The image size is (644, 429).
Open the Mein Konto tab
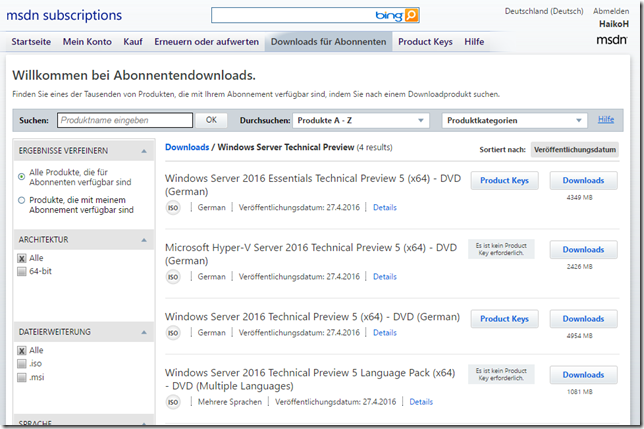pyautogui.click(x=87, y=42)
